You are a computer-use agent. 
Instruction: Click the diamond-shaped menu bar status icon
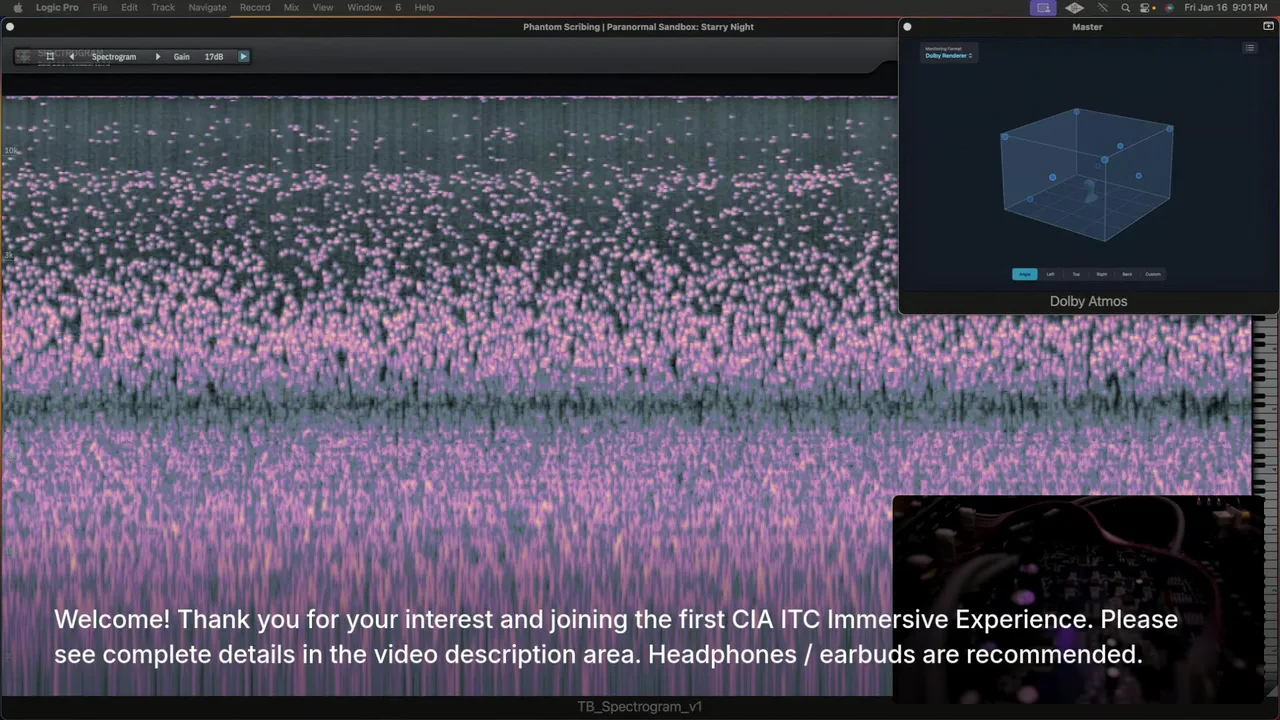tap(1074, 7)
